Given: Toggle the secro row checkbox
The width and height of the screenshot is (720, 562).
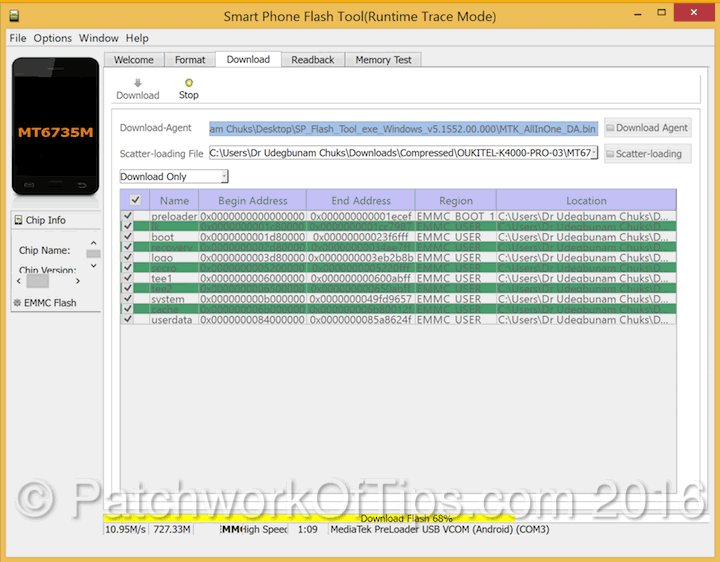Looking at the screenshot, I should [128, 267].
